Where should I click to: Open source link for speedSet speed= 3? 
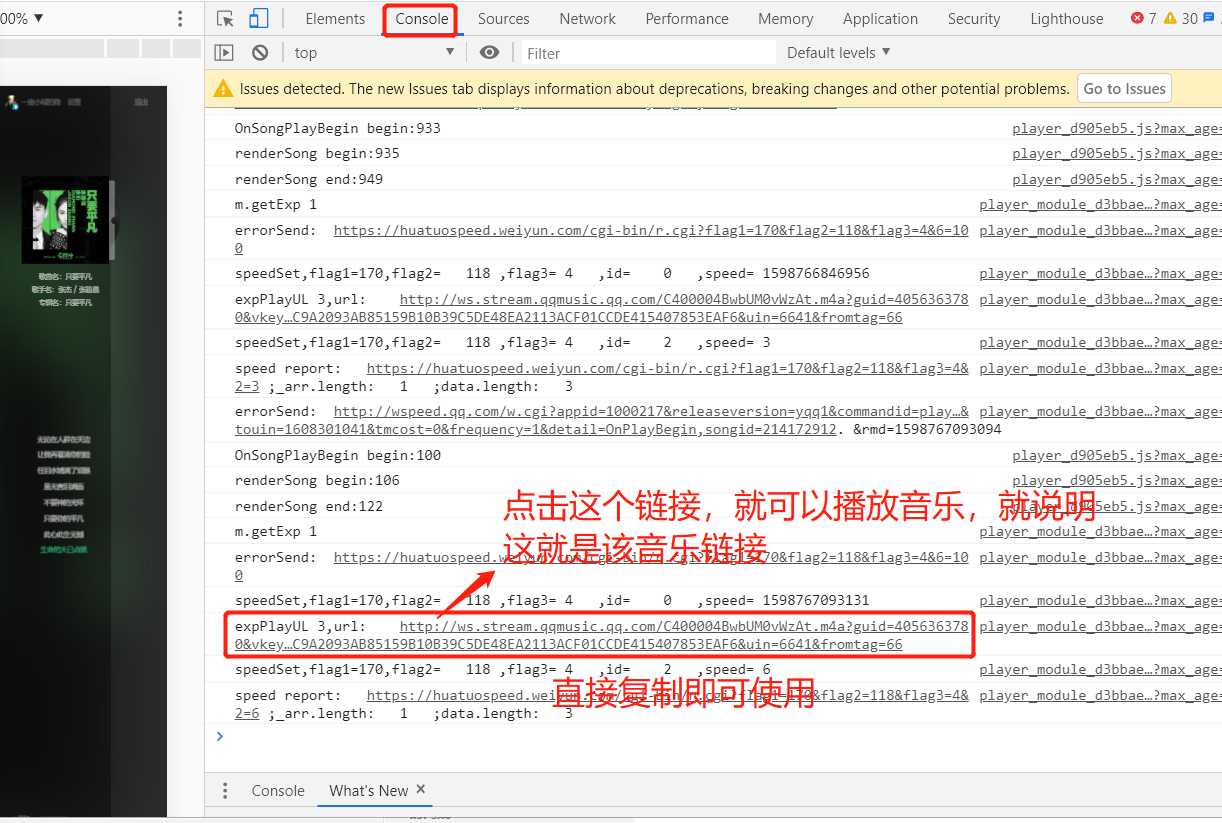(x=1100, y=343)
